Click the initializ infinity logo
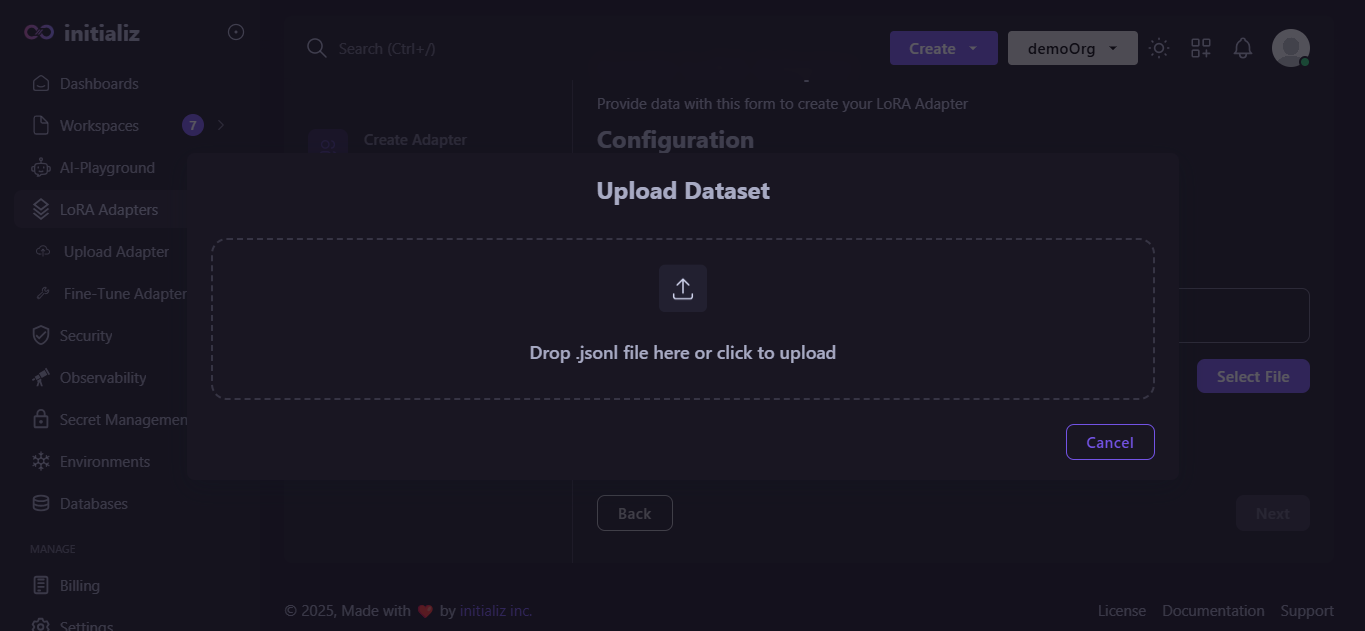1365x631 pixels. pos(39,33)
